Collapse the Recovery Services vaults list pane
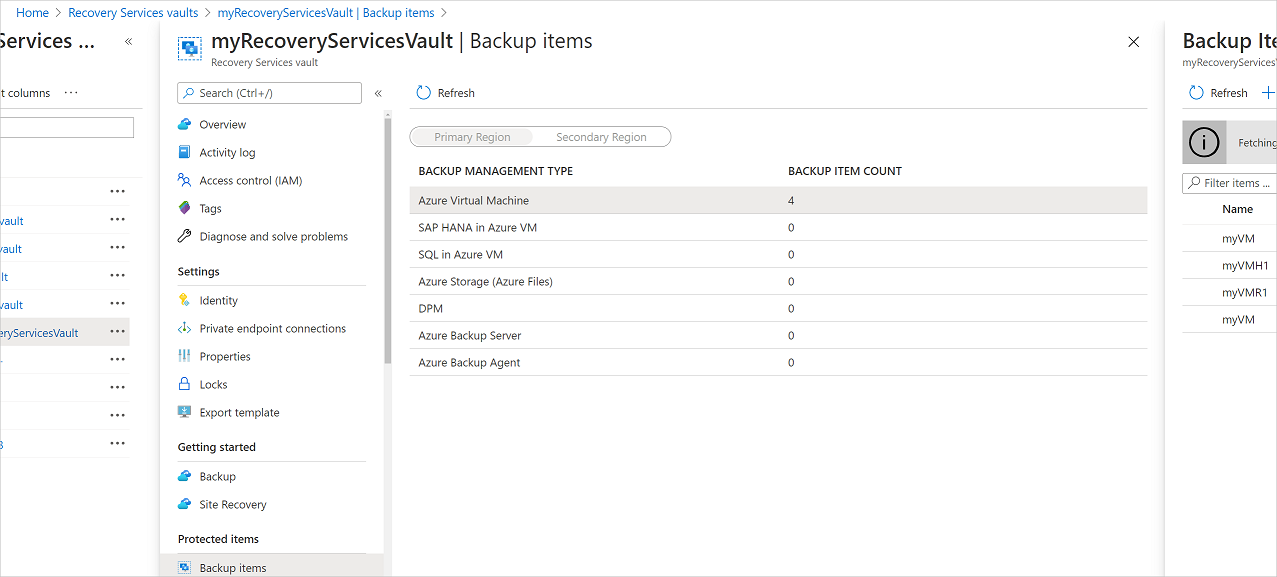 pyautogui.click(x=126, y=41)
